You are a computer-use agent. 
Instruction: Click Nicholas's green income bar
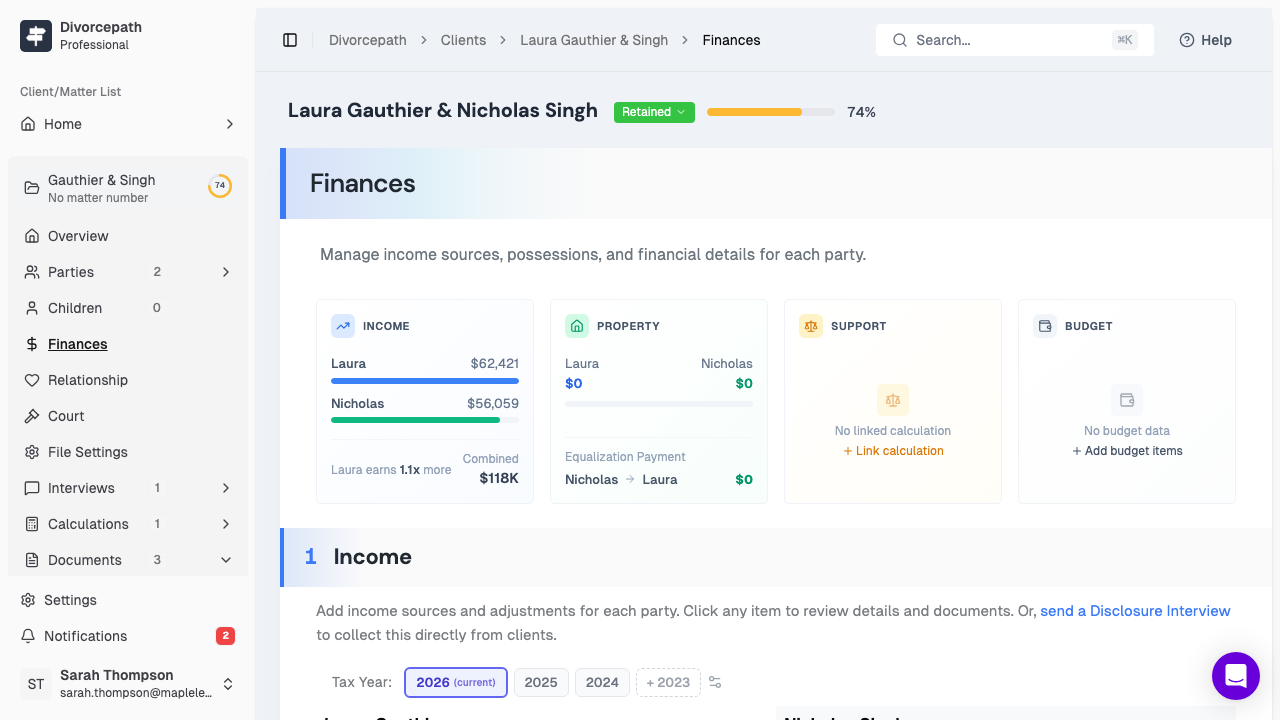(425, 420)
